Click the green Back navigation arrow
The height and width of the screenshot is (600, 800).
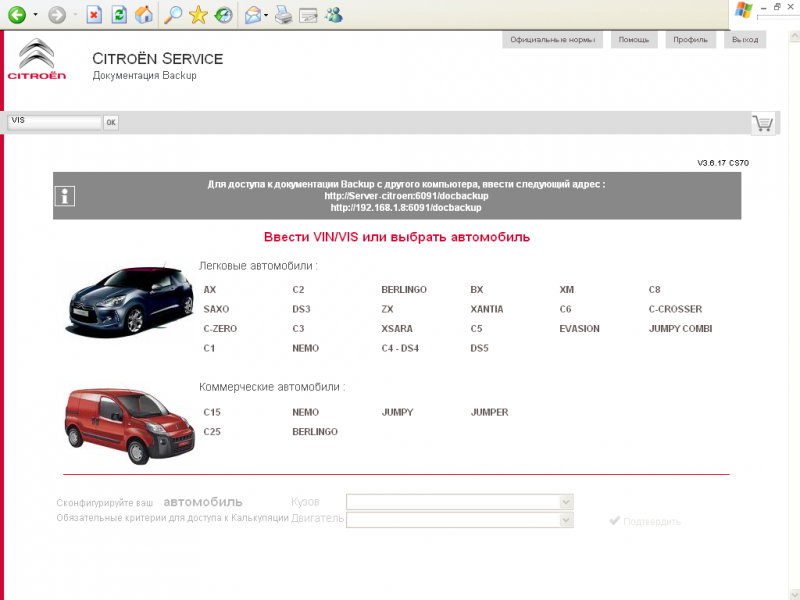[16, 14]
